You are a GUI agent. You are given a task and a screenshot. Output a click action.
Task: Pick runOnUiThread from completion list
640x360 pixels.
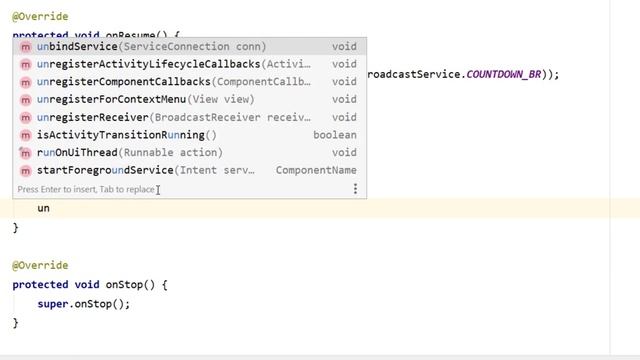pyautogui.click(x=189, y=152)
